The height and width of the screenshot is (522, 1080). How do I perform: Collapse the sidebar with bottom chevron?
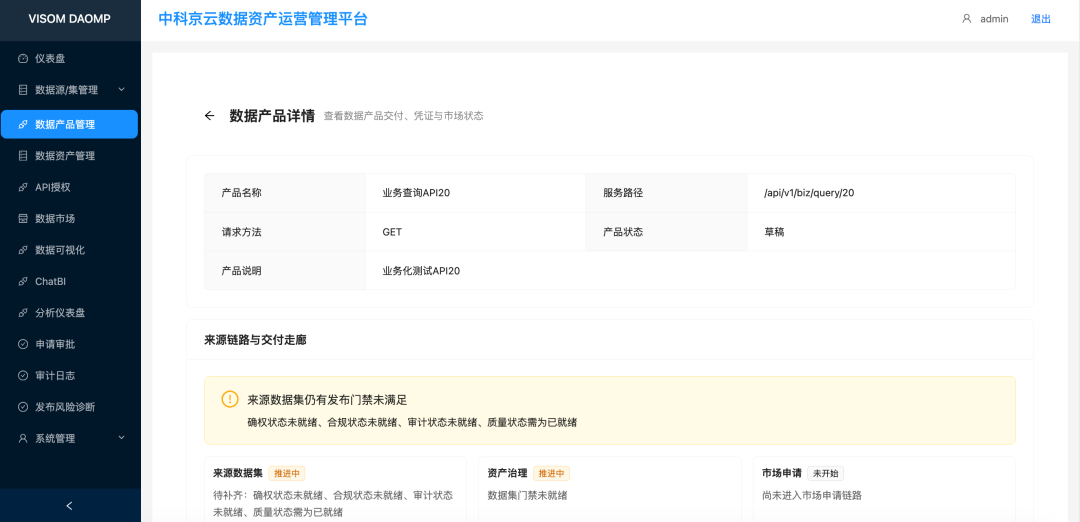pyautogui.click(x=69, y=505)
